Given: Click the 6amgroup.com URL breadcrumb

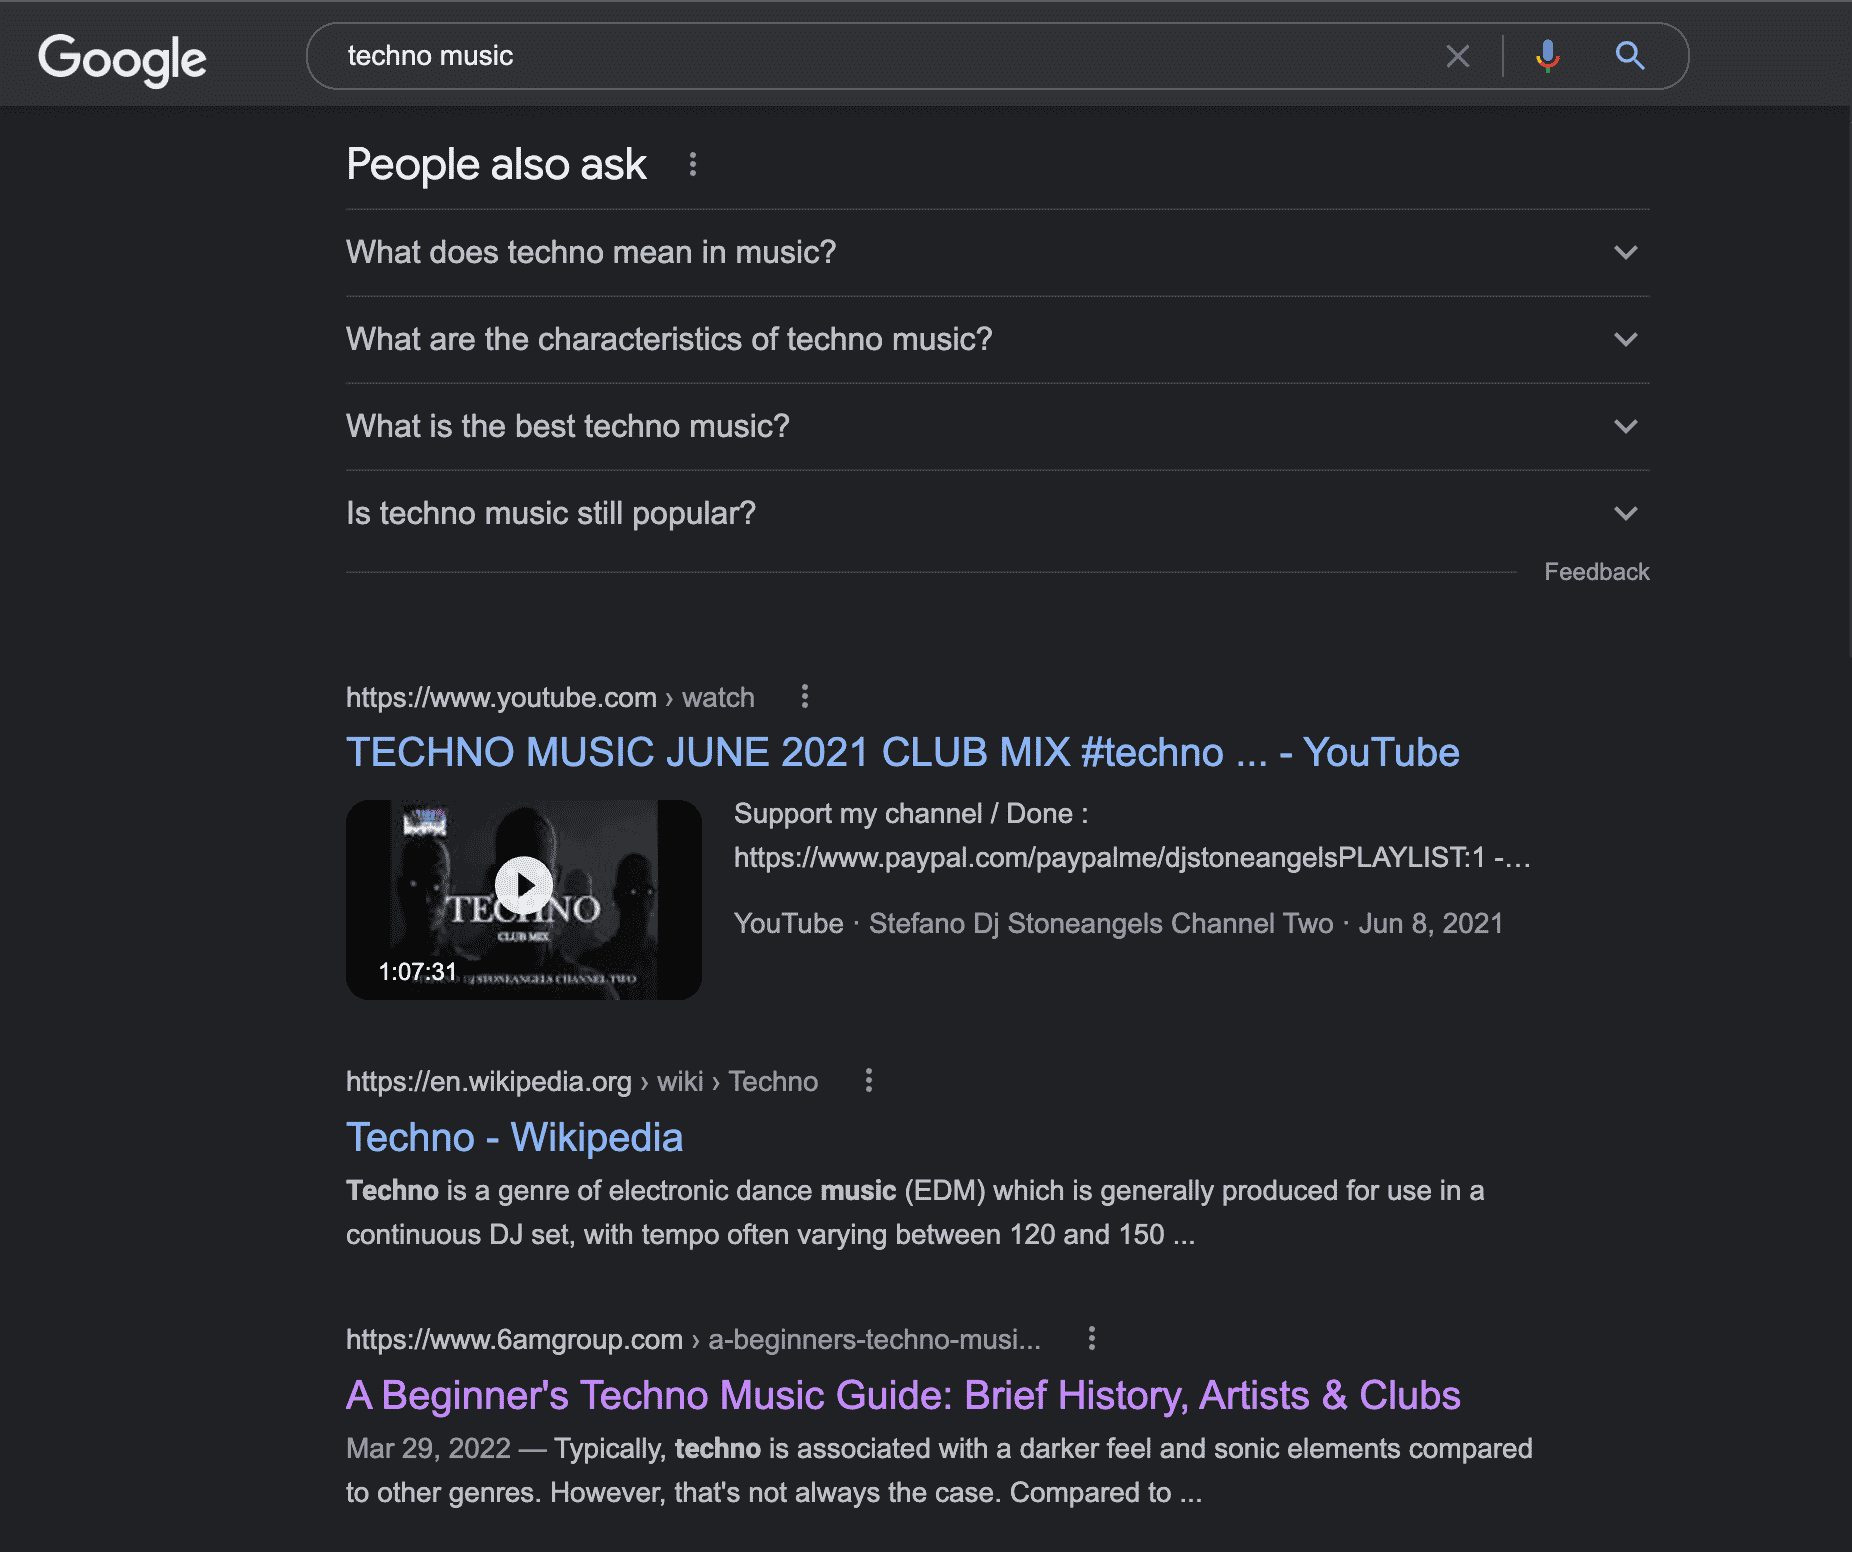Looking at the screenshot, I should click(x=693, y=1339).
